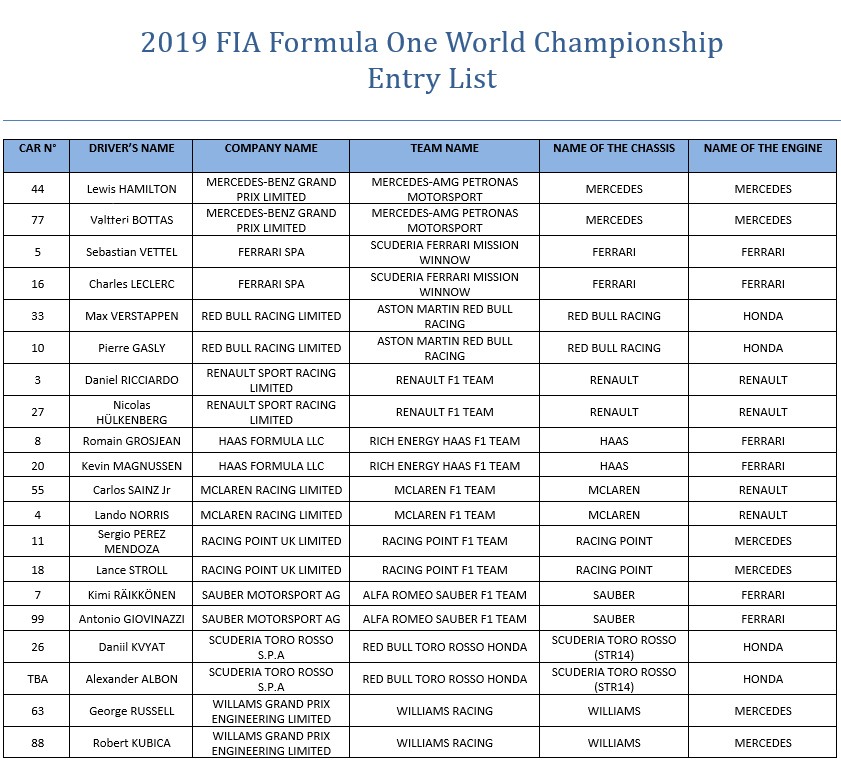Click the RICH ENERGY HAAS F1 TEAM cell for Grosjean

click(444, 441)
